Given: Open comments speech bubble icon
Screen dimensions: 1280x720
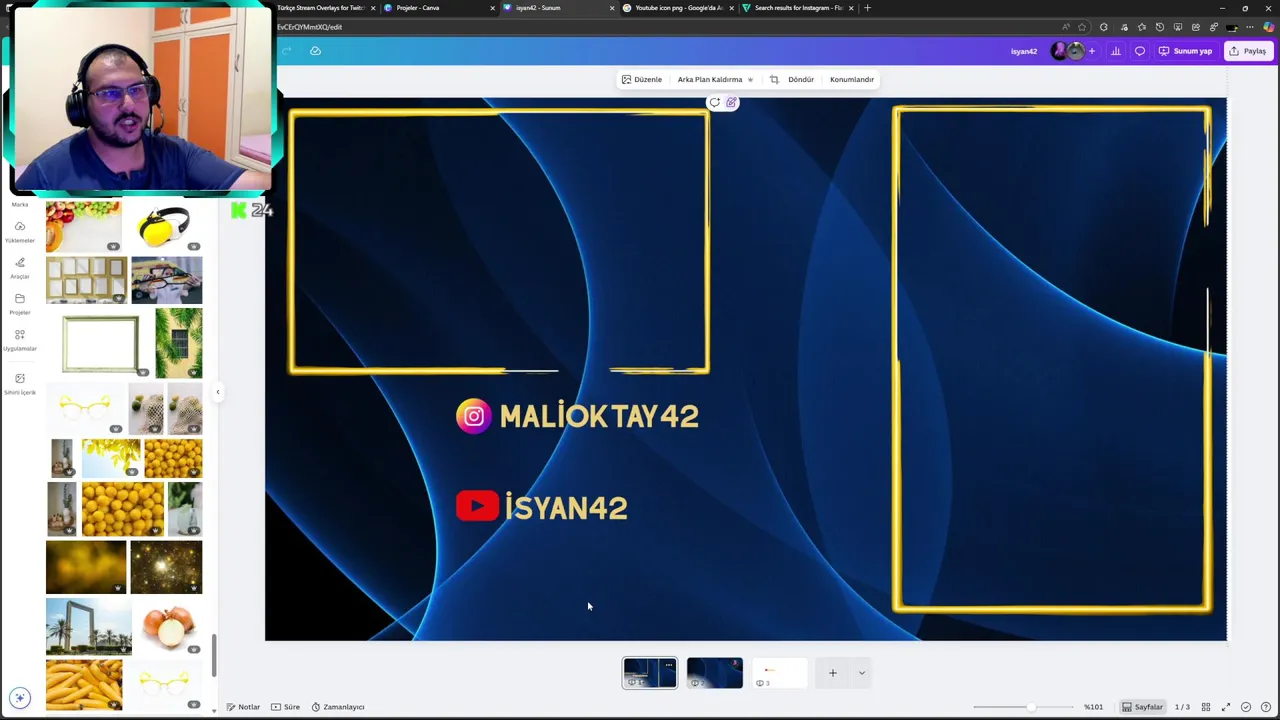Looking at the screenshot, I should 1140,51.
